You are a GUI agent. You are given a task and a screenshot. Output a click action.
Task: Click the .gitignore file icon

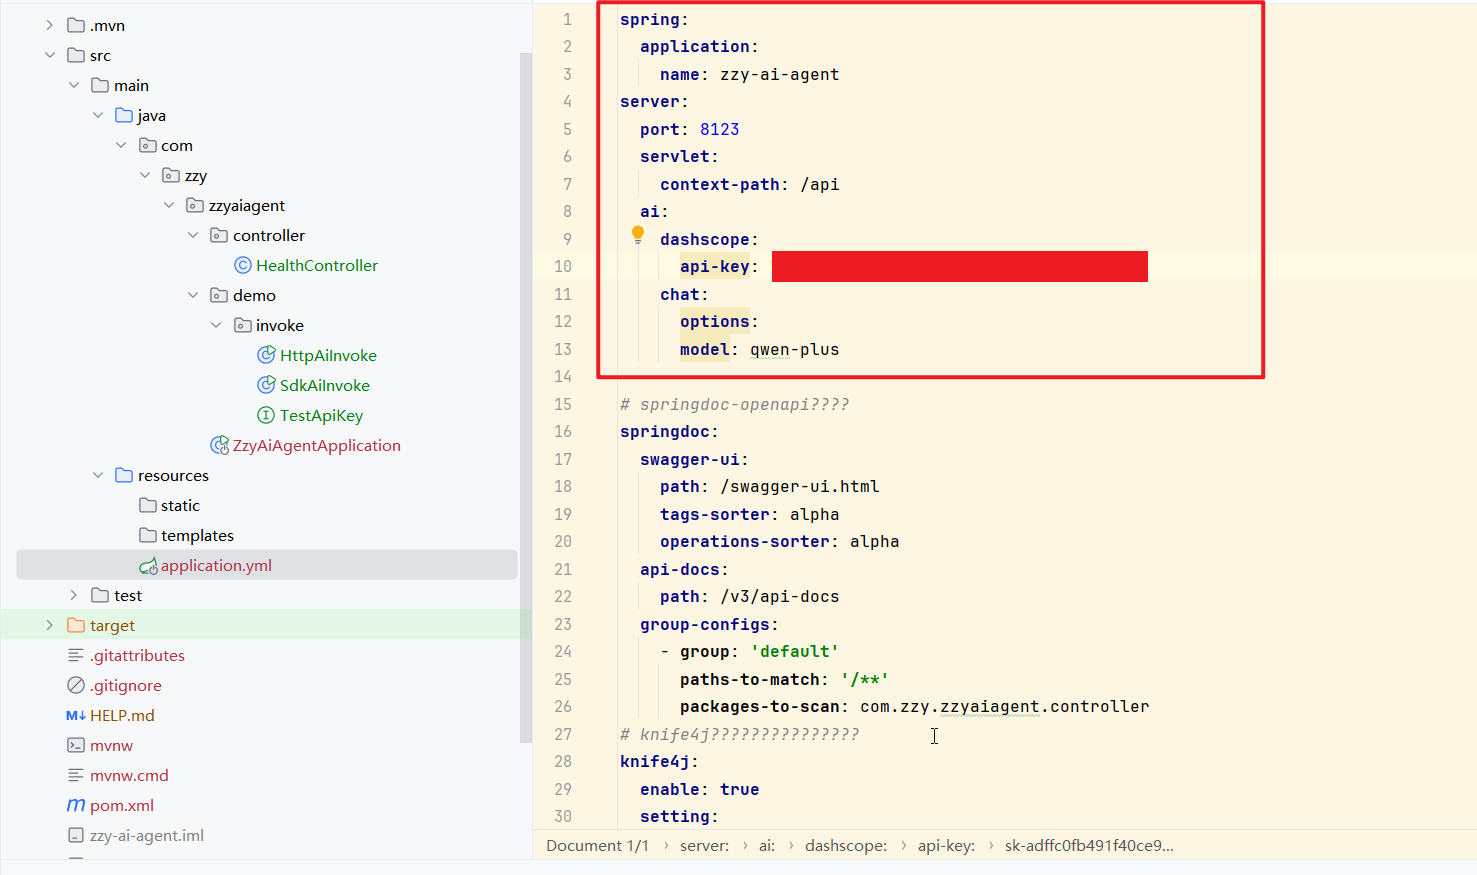point(76,685)
